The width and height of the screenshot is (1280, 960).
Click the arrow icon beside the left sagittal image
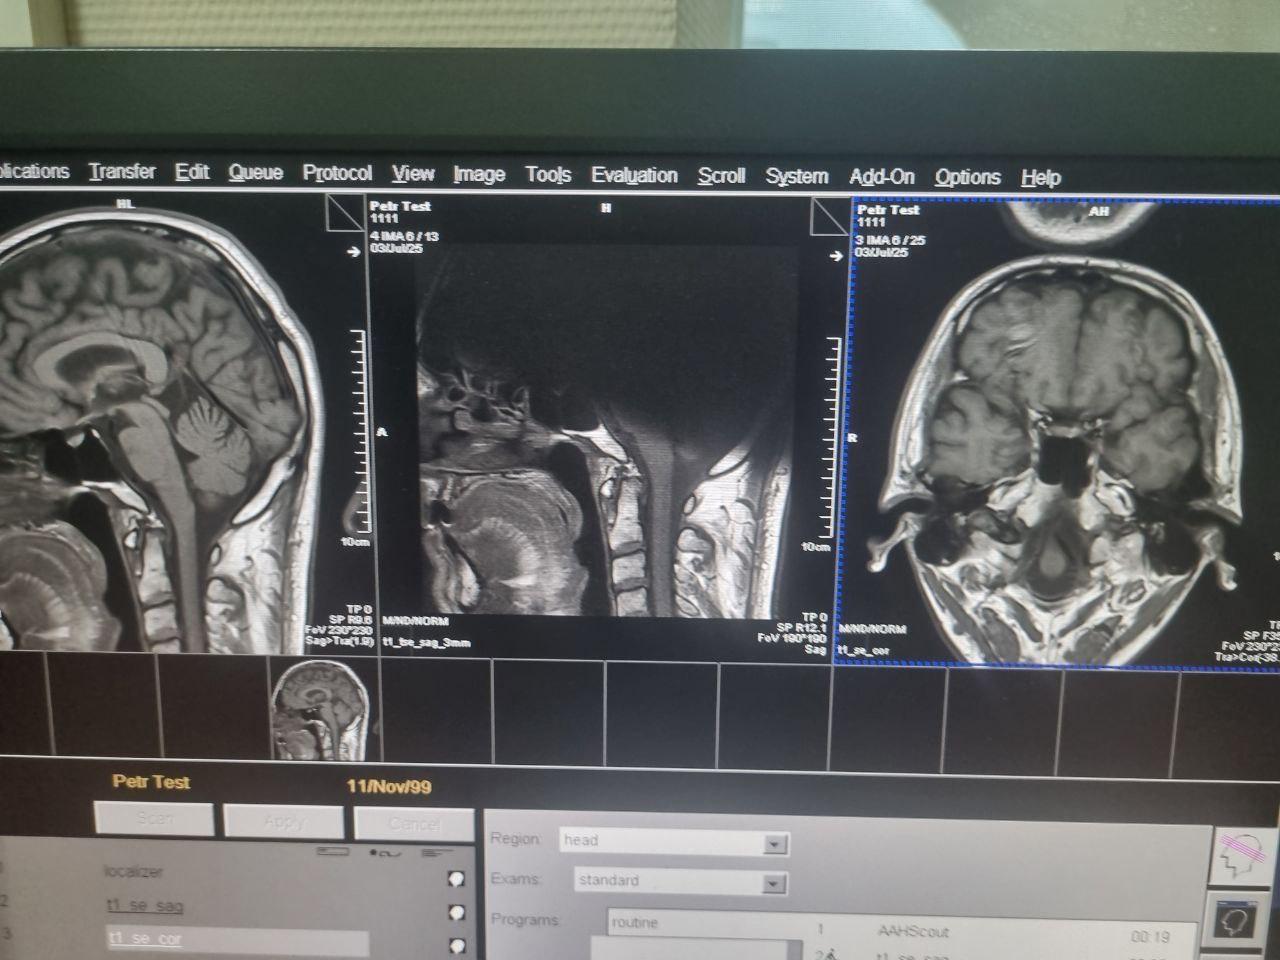[x=352, y=252]
